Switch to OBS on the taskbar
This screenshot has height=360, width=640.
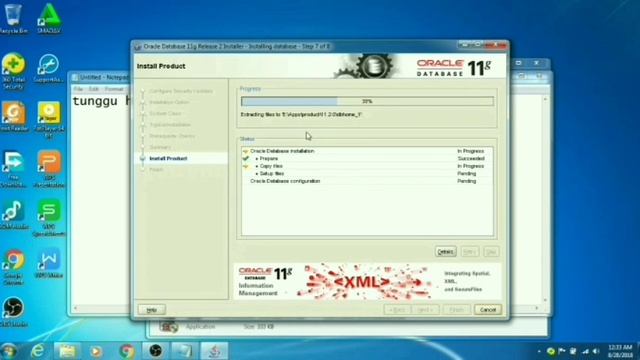(x=156, y=351)
